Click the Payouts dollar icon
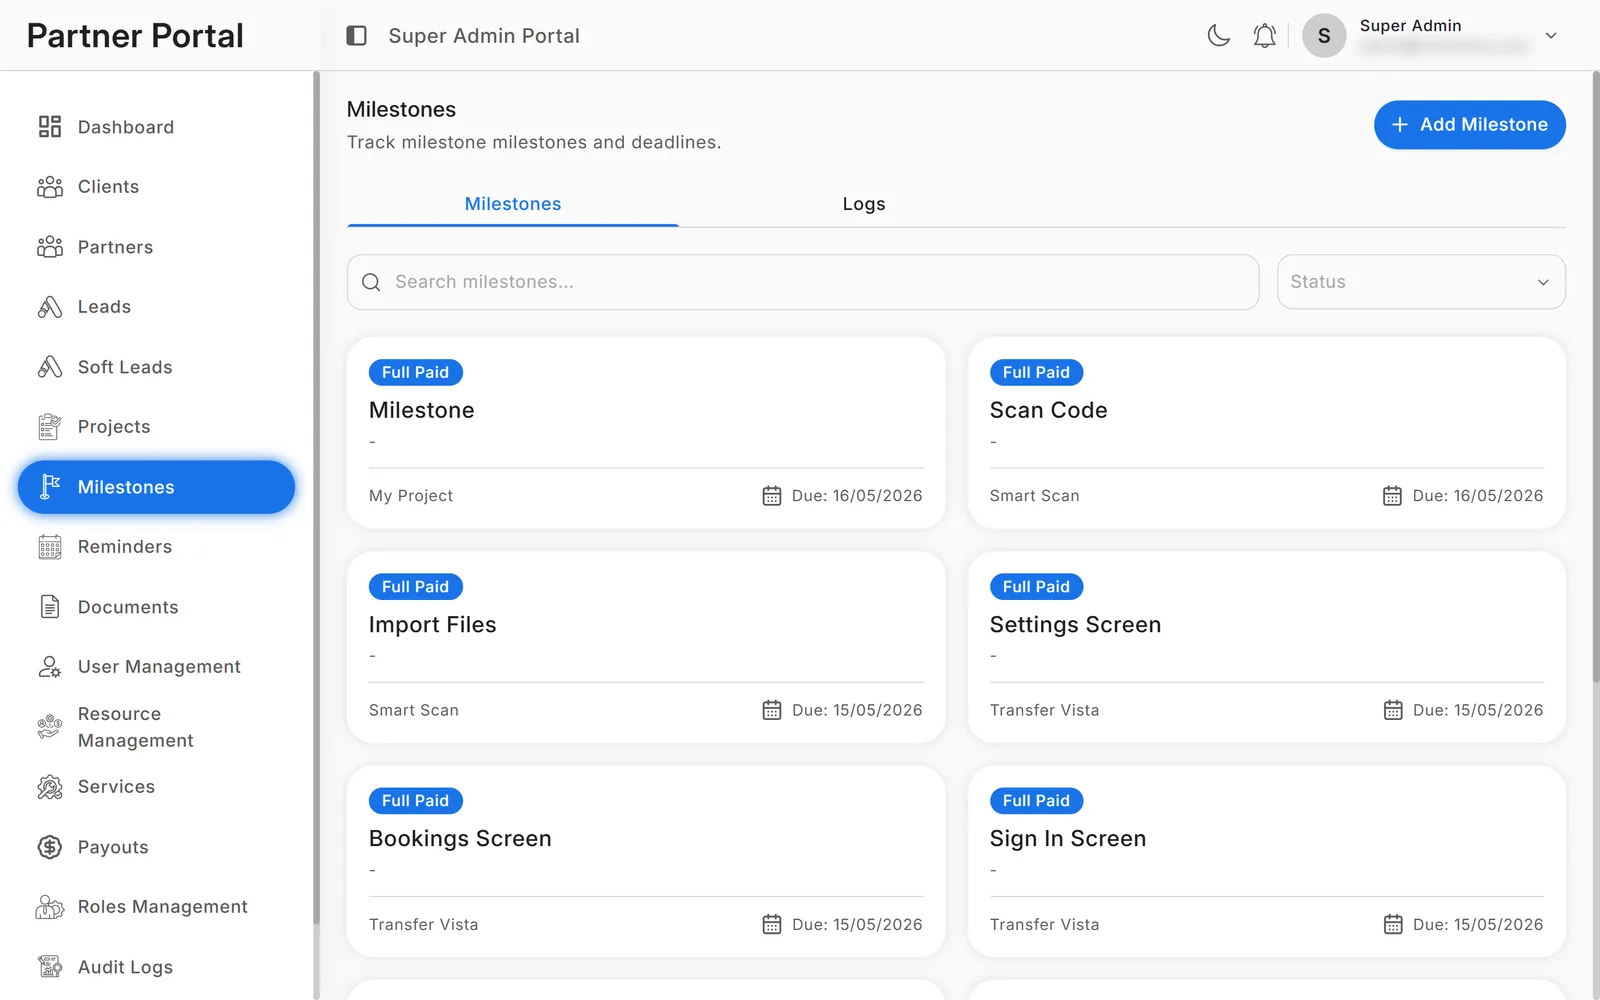1600x1000 pixels. coord(50,847)
